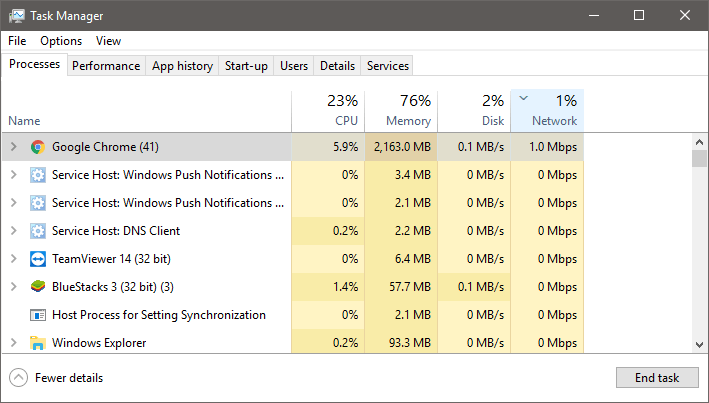The height and width of the screenshot is (403, 709).
Task: Select TeamViewer 6.4 MB memory cell
Action: click(x=401, y=259)
